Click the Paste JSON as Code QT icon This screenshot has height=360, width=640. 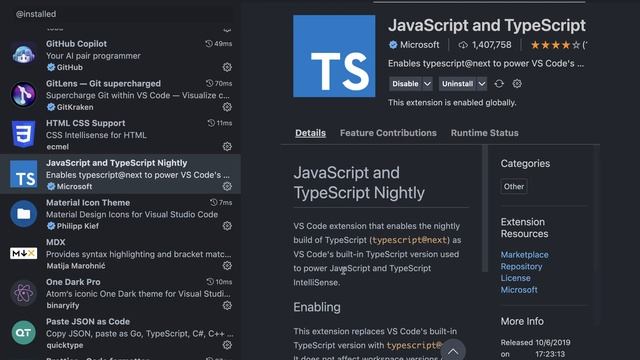(x=24, y=333)
